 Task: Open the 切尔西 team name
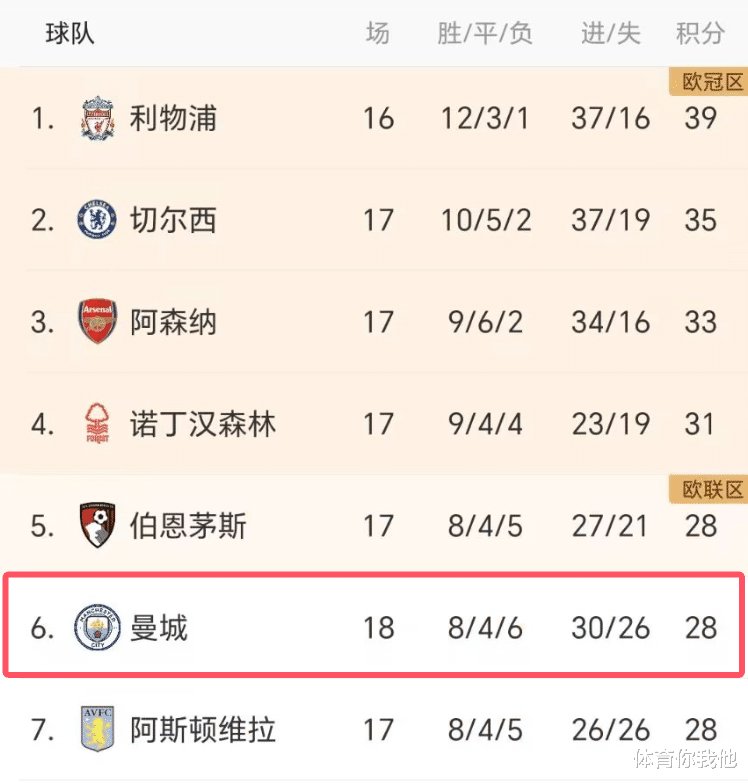click(x=173, y=220)
